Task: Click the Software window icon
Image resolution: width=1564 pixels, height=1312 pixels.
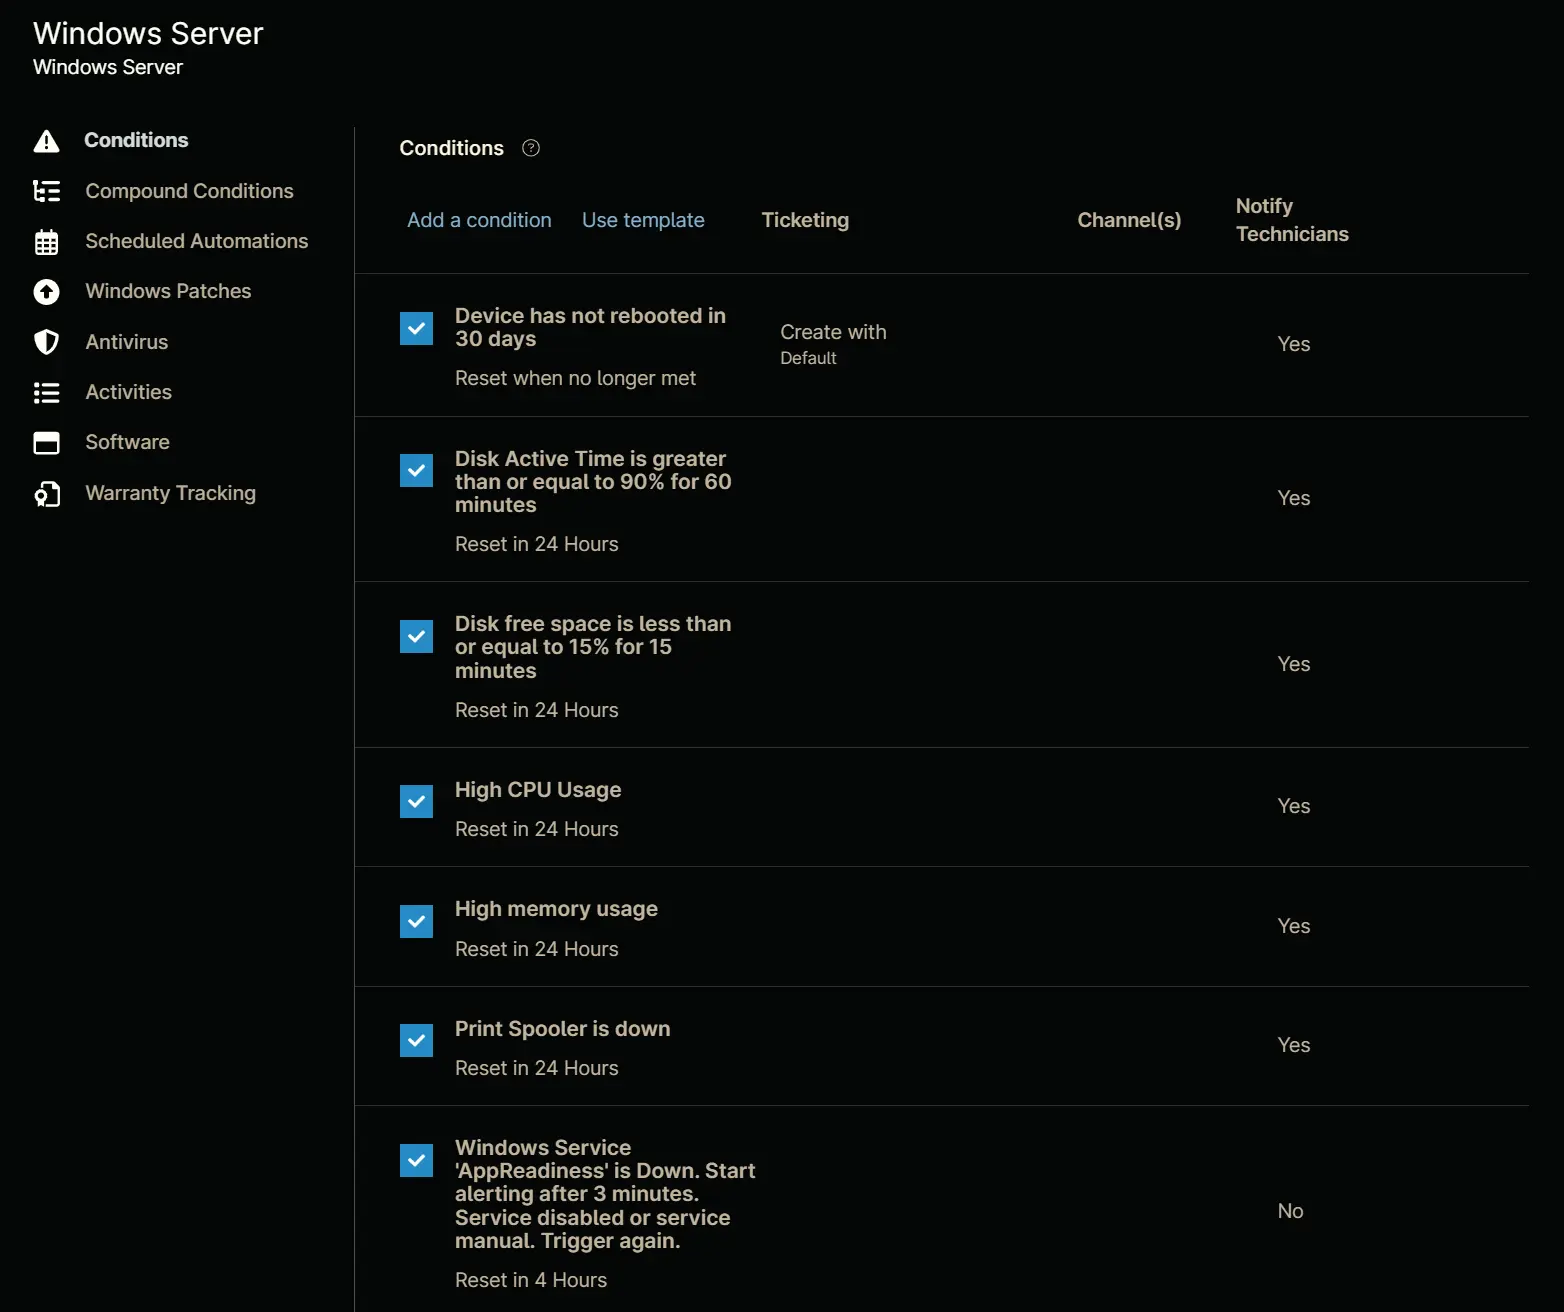Action: [x=46, y=443]
